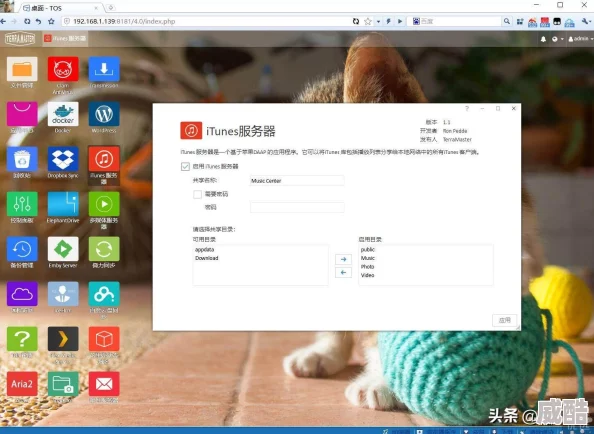Image resolution: width=594 pixels, height=434 pixels.
Task: Click the iTunes server desktop icon
Action: (104, 159)
